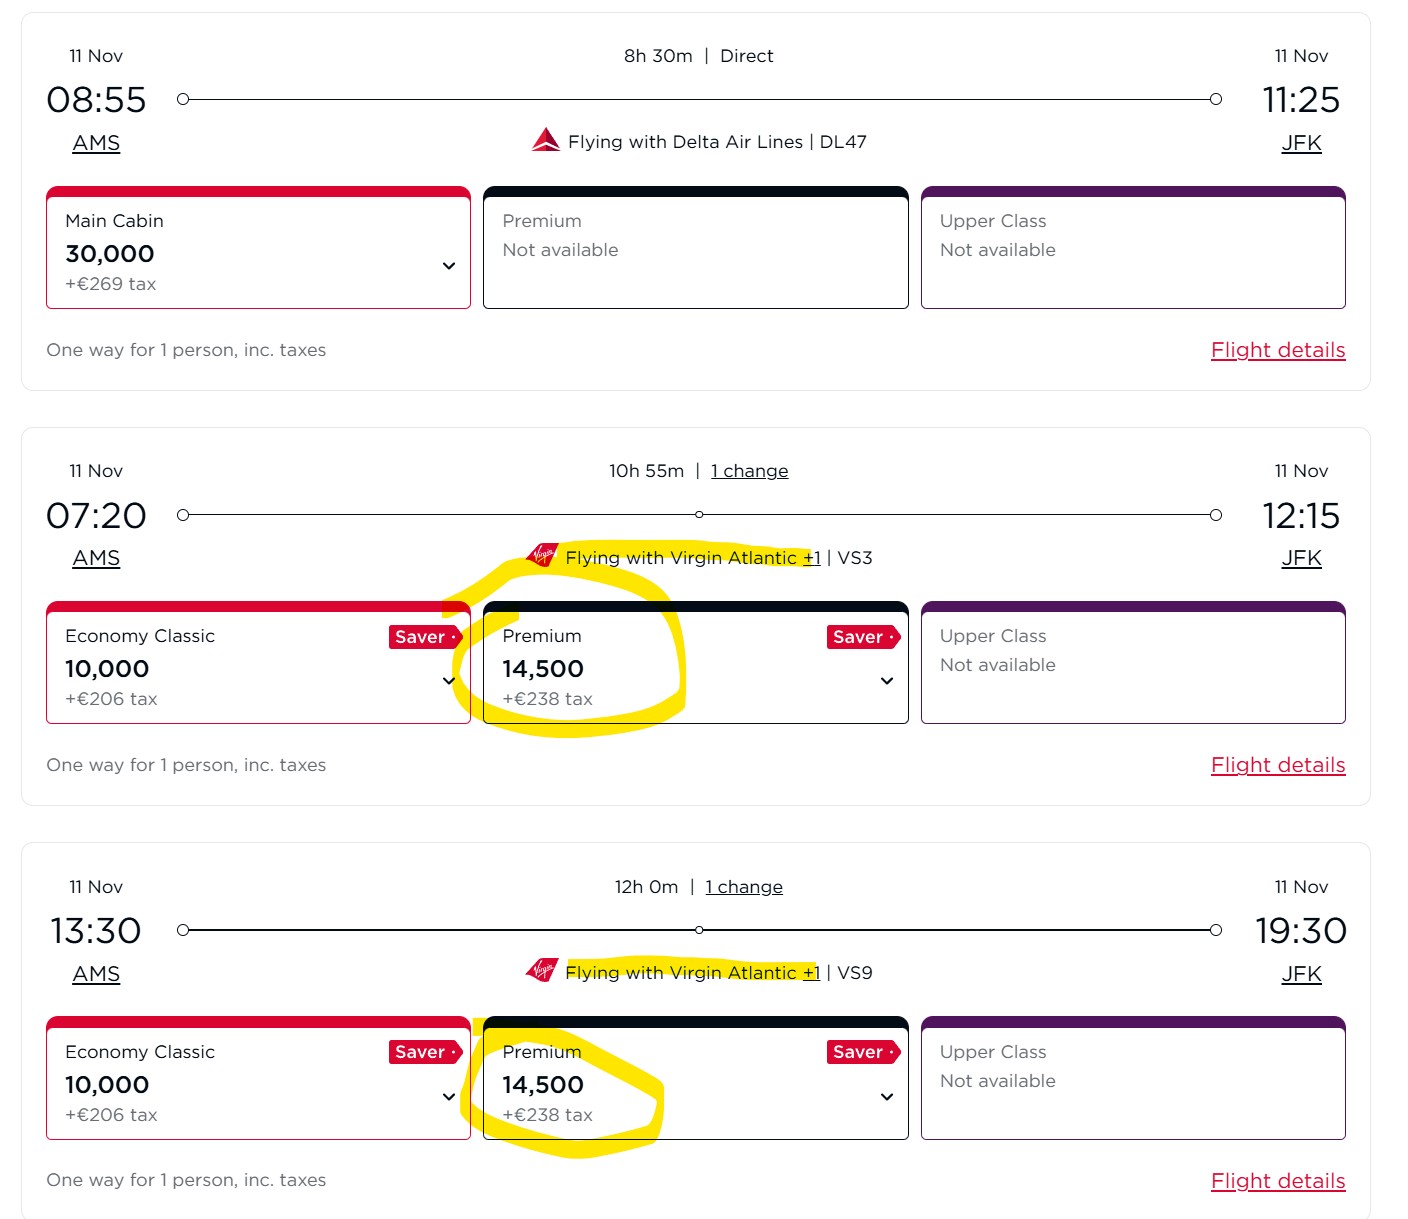
Task: Open Flight details for Delta DL47
Action: [1277, 350]
